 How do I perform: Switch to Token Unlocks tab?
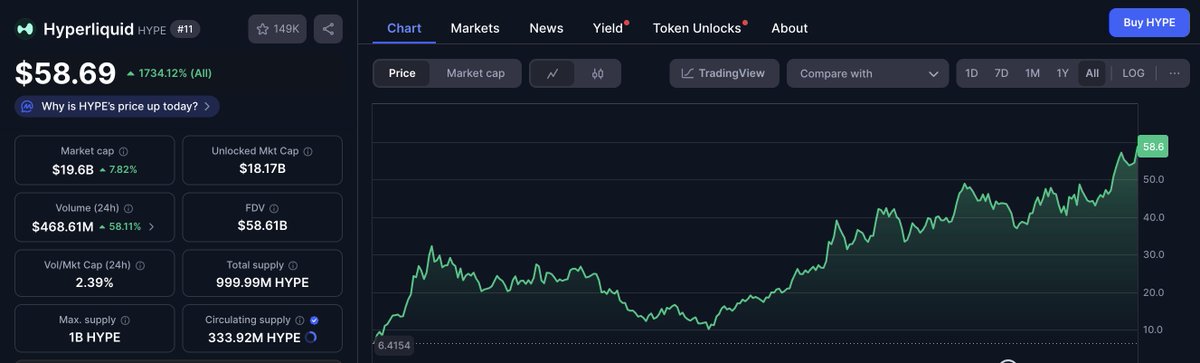698,28
